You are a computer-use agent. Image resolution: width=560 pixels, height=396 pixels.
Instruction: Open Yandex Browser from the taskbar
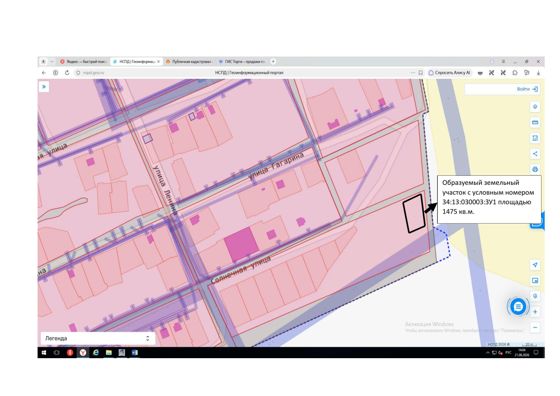click(83, 352)
